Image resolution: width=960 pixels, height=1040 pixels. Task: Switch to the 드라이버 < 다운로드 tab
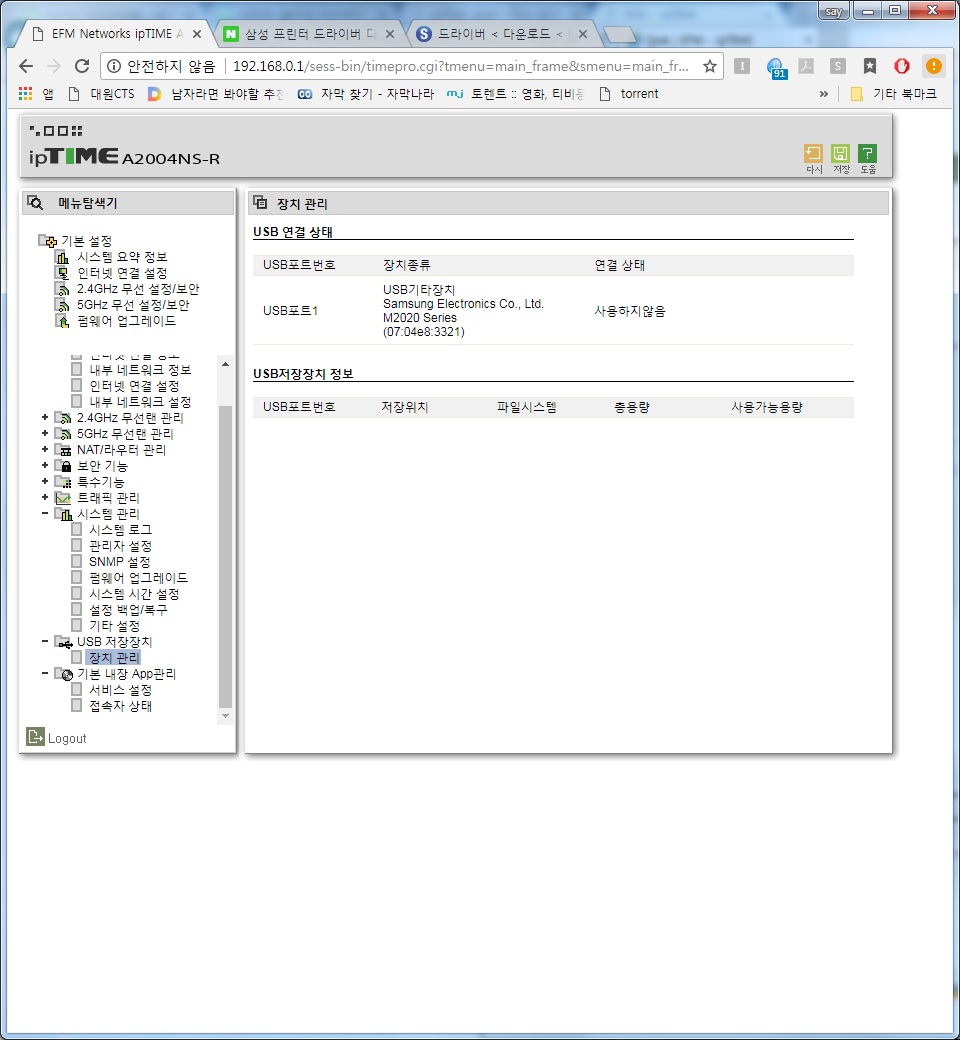click(501, 34)
